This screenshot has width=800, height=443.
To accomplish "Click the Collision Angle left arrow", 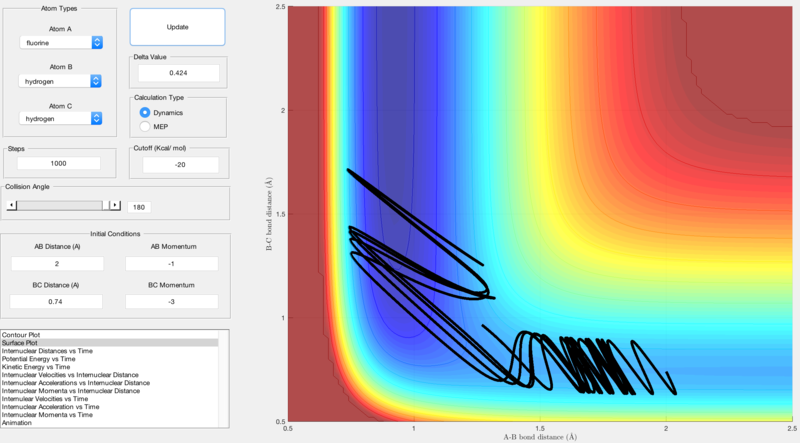I will 12,205.
